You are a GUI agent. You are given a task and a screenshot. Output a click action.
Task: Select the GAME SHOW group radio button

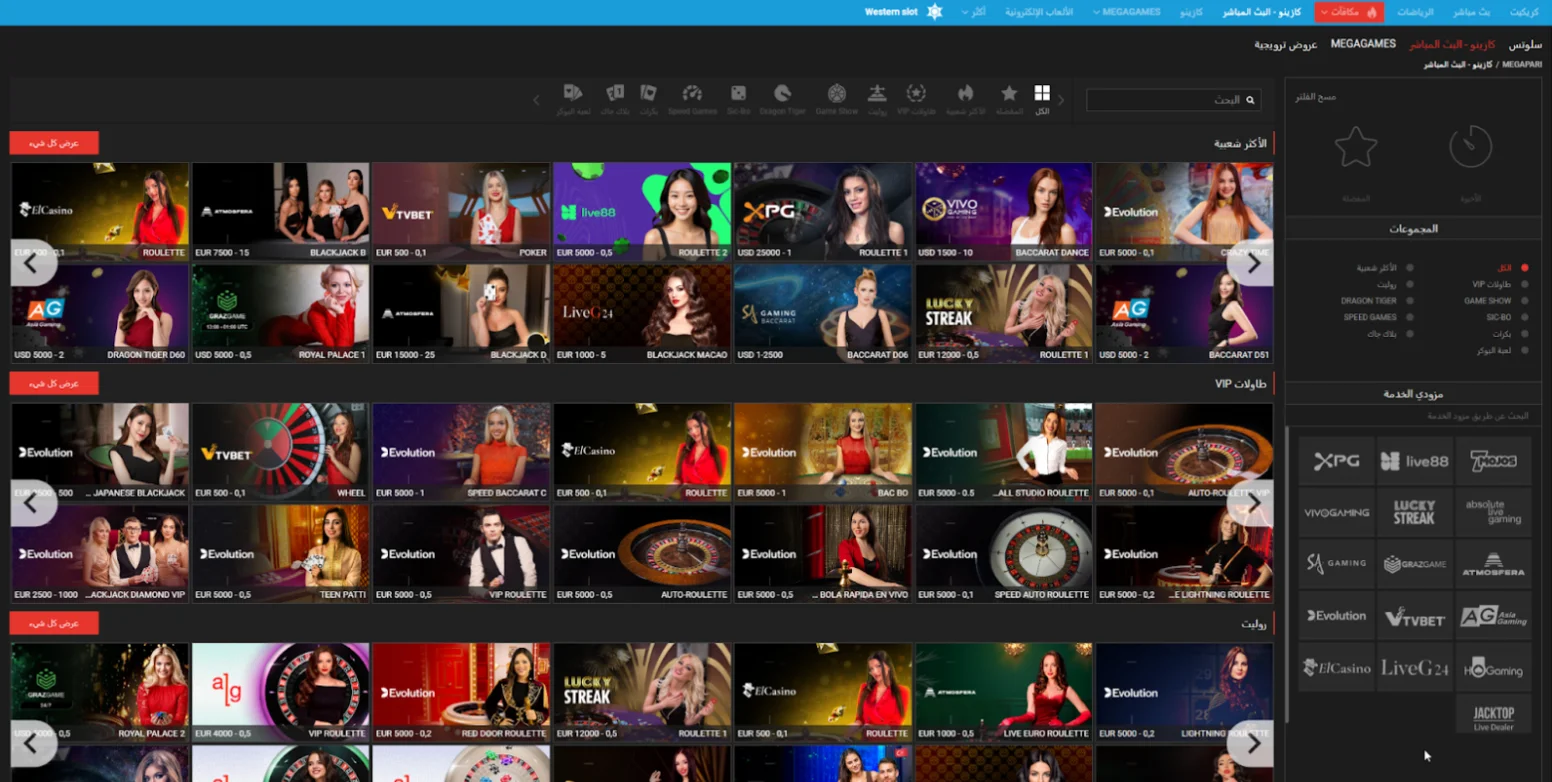(1524, 301)
